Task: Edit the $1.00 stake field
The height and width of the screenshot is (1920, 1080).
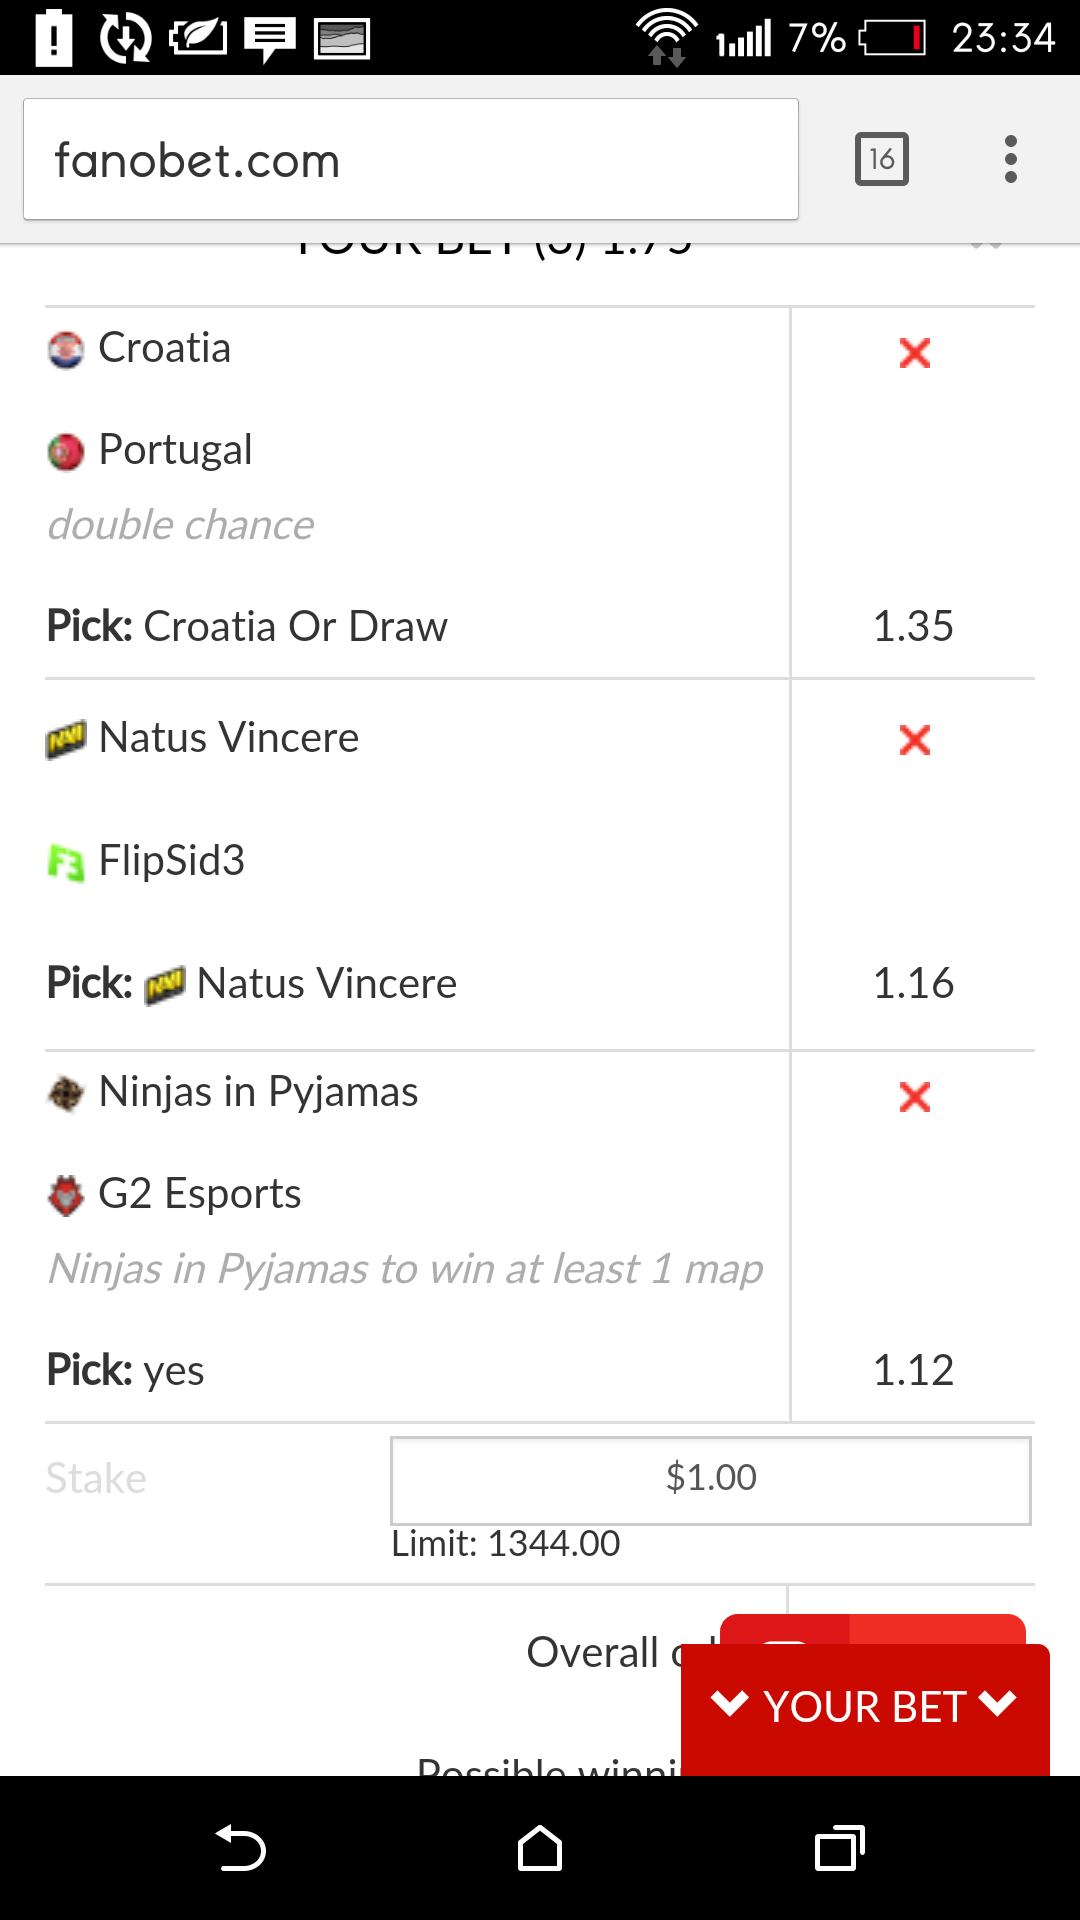Action: (711, 1480)
